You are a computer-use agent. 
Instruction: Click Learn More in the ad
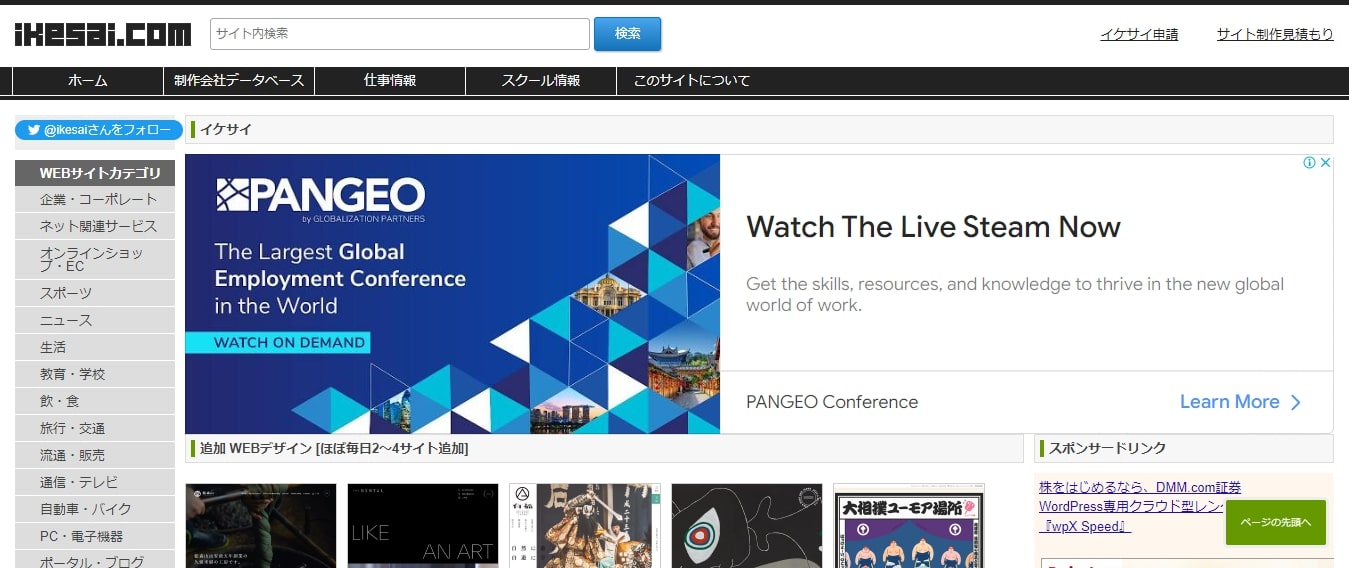(1229, 402)
